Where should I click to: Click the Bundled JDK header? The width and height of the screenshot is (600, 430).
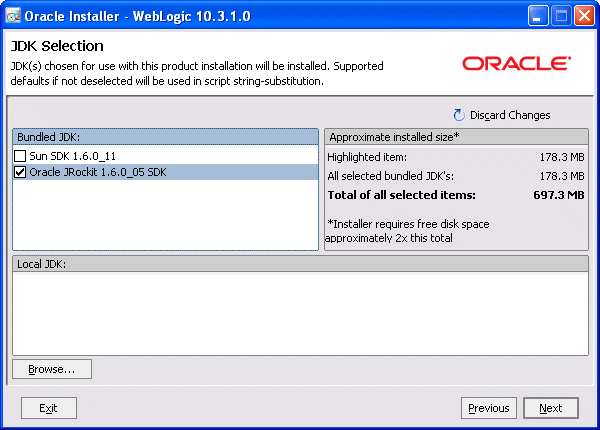(x=165, y=137)
